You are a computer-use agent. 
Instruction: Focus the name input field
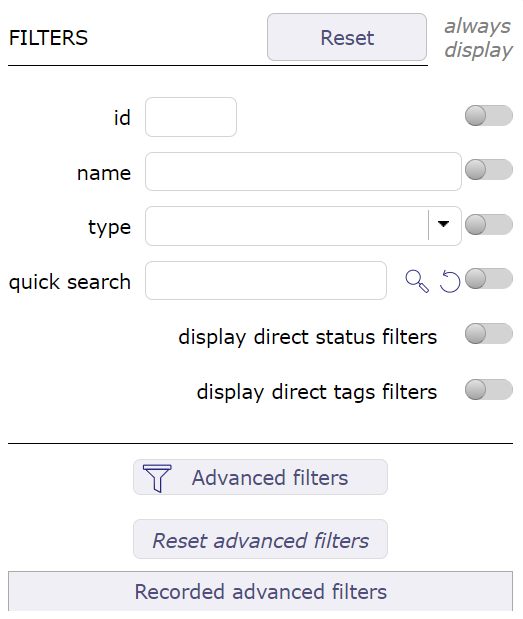pyautogui.click(x=303, y=171)
